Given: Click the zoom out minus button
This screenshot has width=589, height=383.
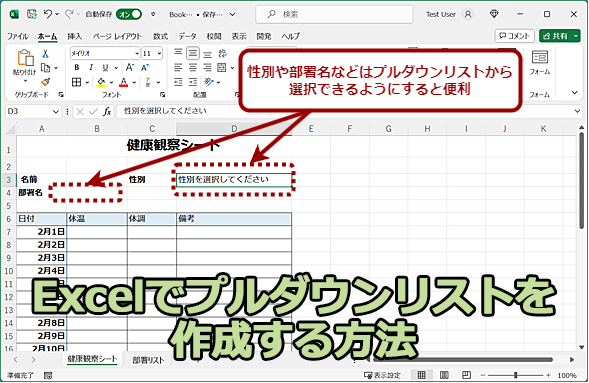Looking at the screenshot, I should (483, 375).
